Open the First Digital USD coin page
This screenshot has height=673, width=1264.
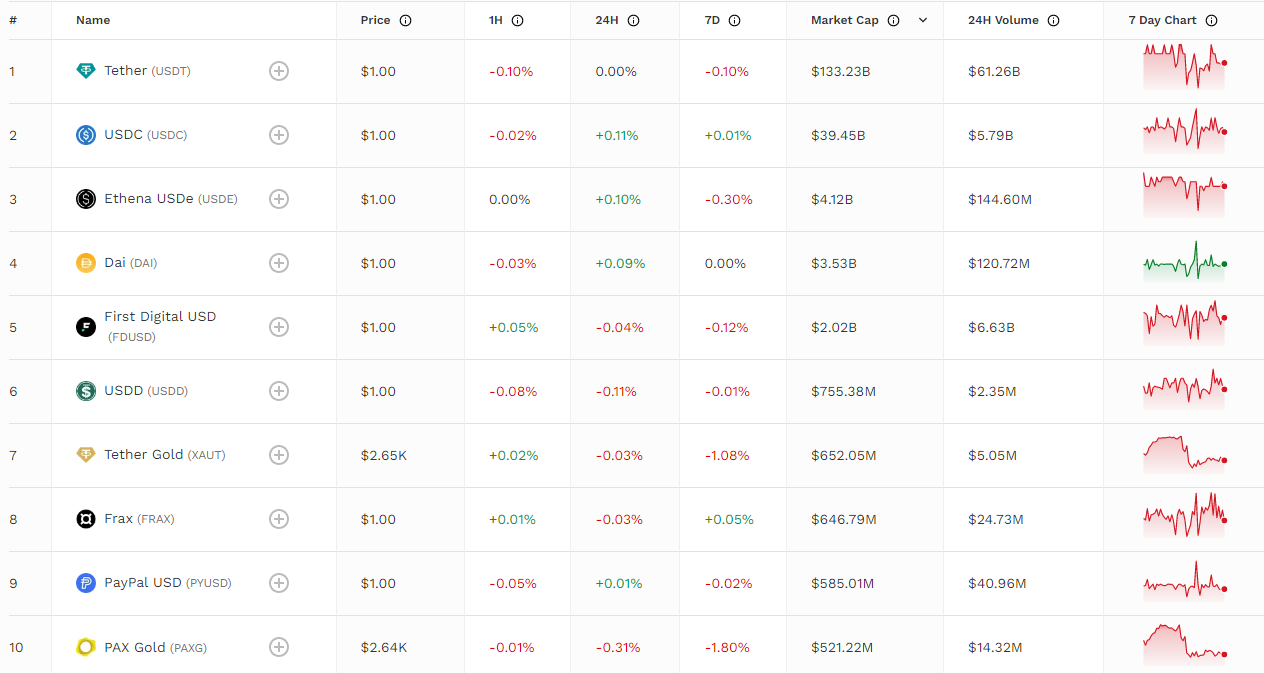point(160,317)
